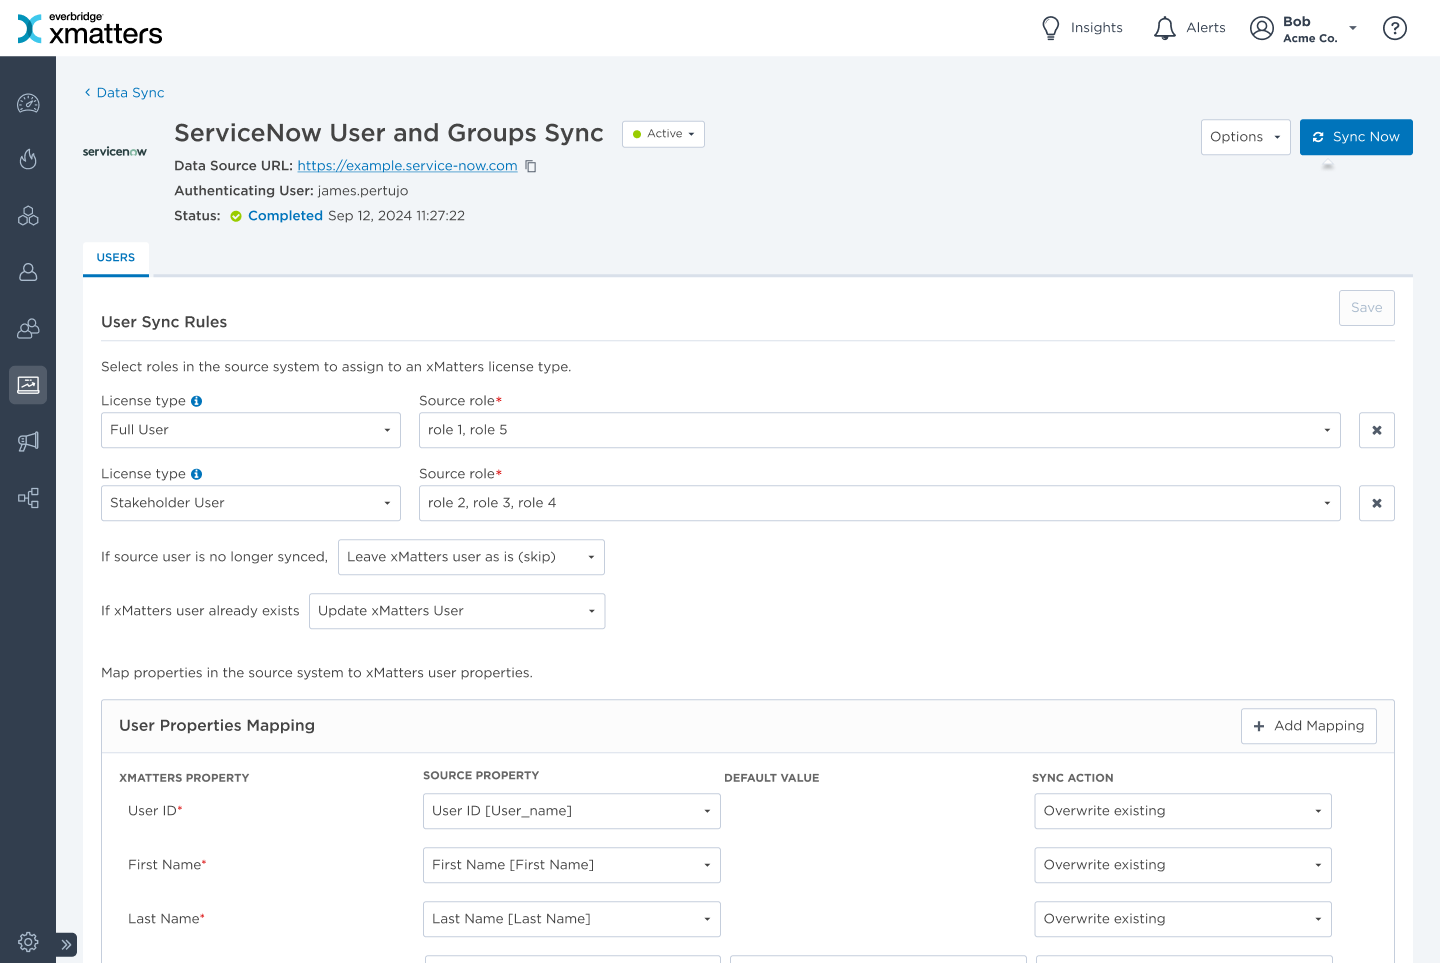This screenshot has height=963, width=1440.
Task: Open the Alerts bell icon
Action: click(1164, 28)
